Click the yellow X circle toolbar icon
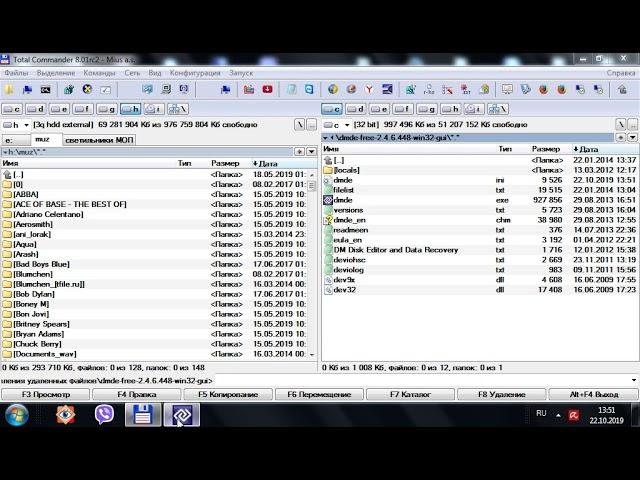The image size is (640, 480). pos(87,89)
